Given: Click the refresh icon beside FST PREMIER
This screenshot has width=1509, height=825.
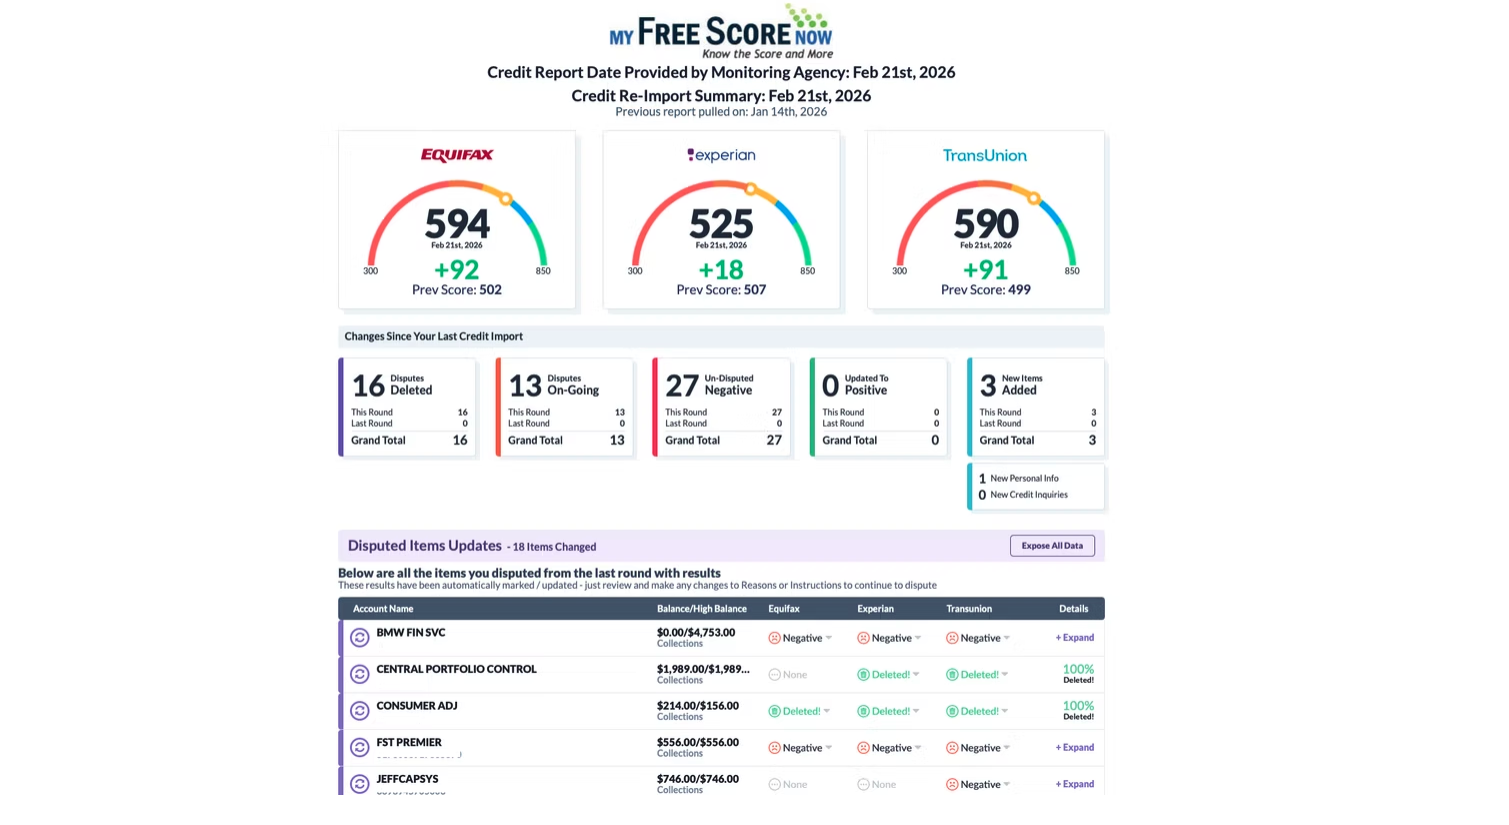Looking at the screenshot, I should 360,747.
